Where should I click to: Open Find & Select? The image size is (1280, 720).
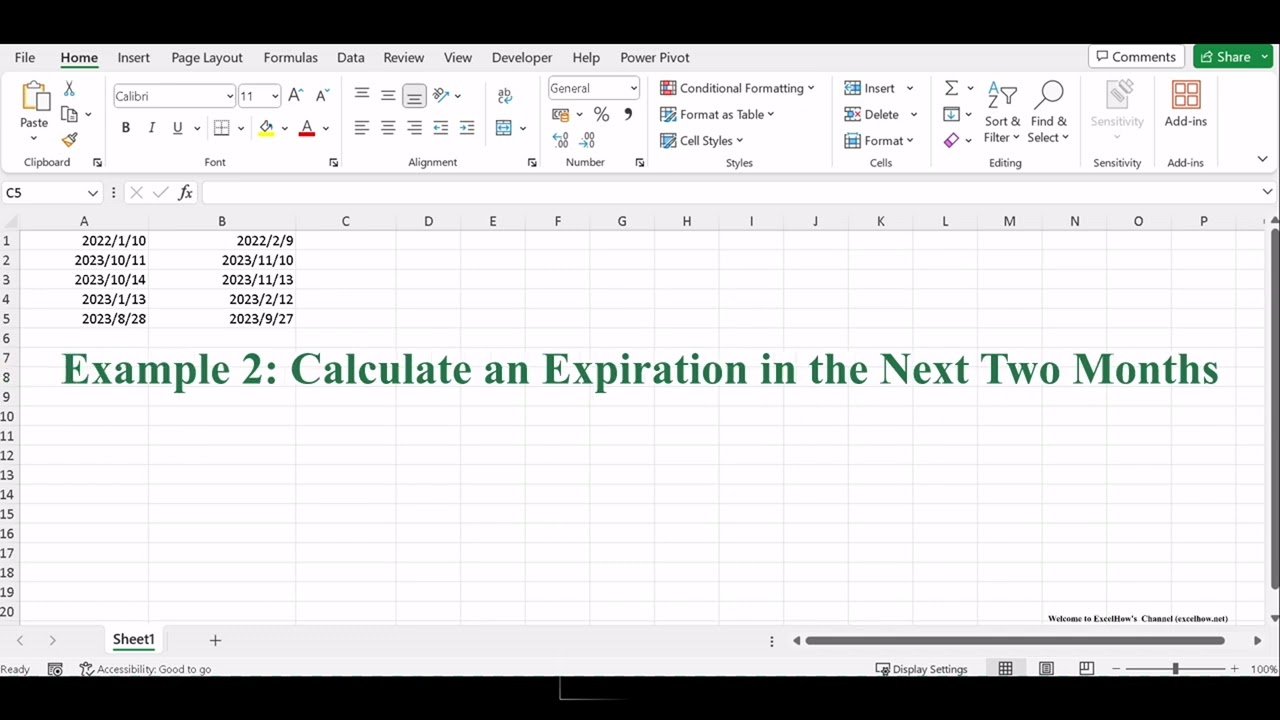(x=1048, y=112)
